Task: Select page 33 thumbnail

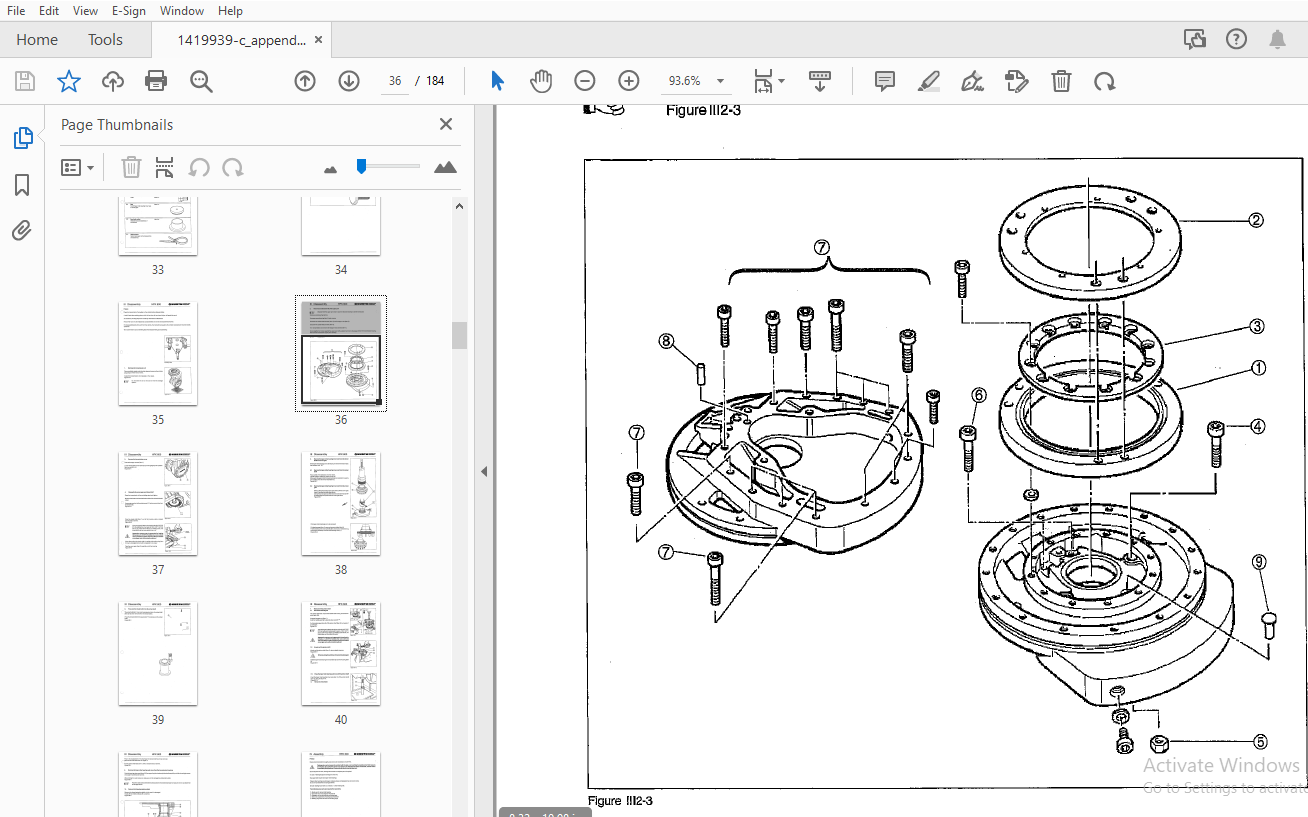Action: click(x=158, y=227)
